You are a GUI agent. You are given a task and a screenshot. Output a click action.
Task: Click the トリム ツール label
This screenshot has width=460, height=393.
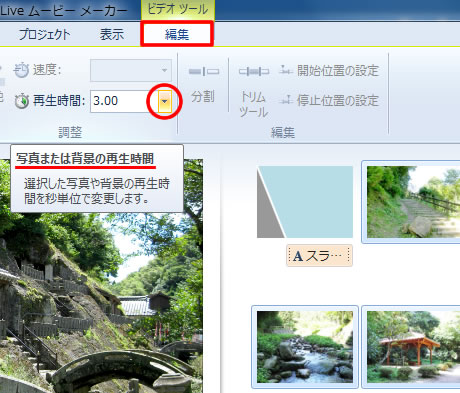253,104
